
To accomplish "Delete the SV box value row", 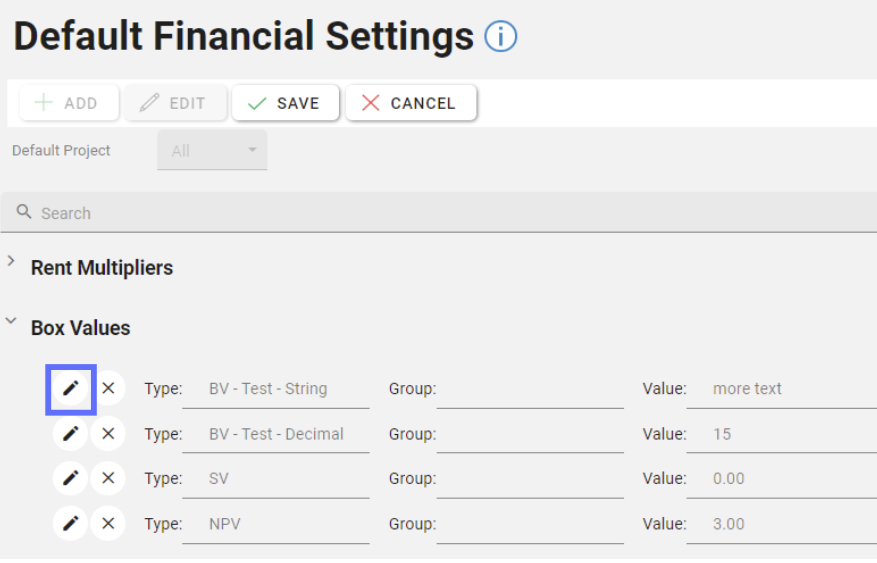I will point(108,479).
